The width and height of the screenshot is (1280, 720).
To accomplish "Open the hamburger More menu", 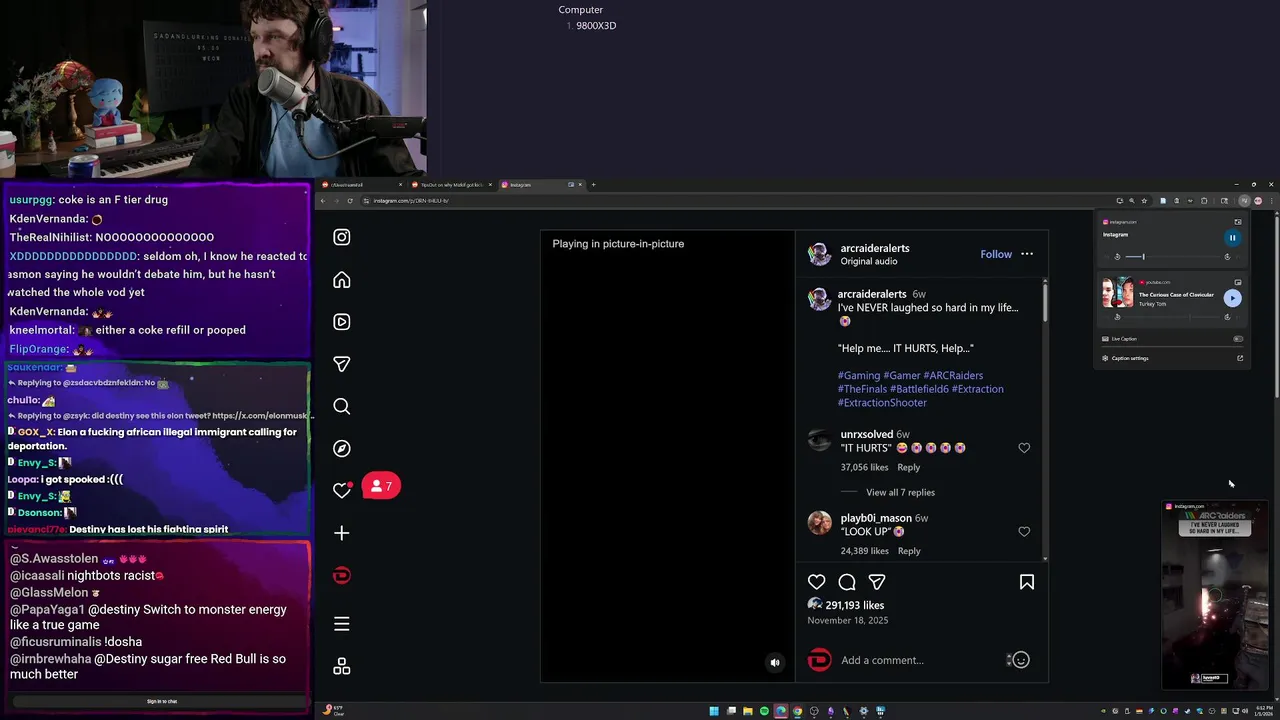I will tap(342, 624).
